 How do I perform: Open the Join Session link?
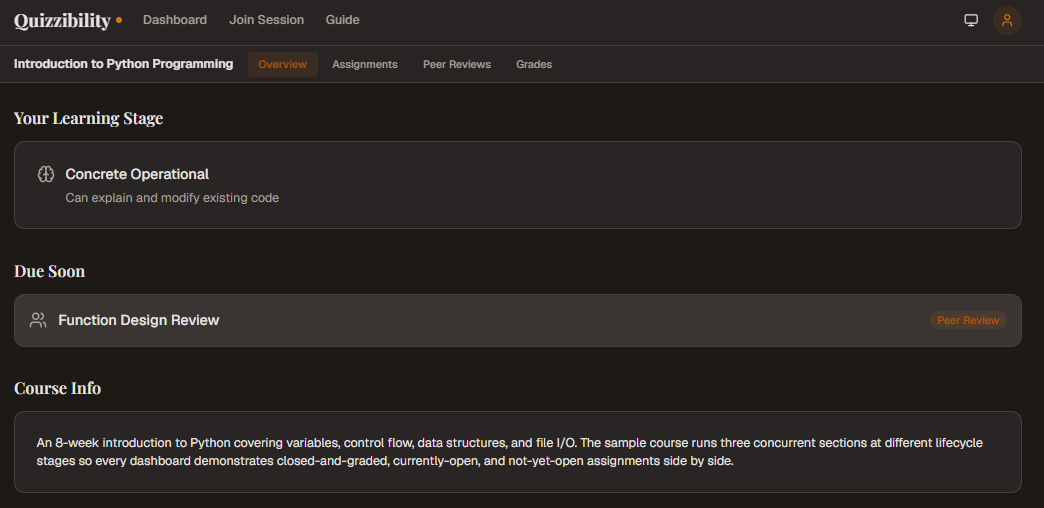click(266, 20)
